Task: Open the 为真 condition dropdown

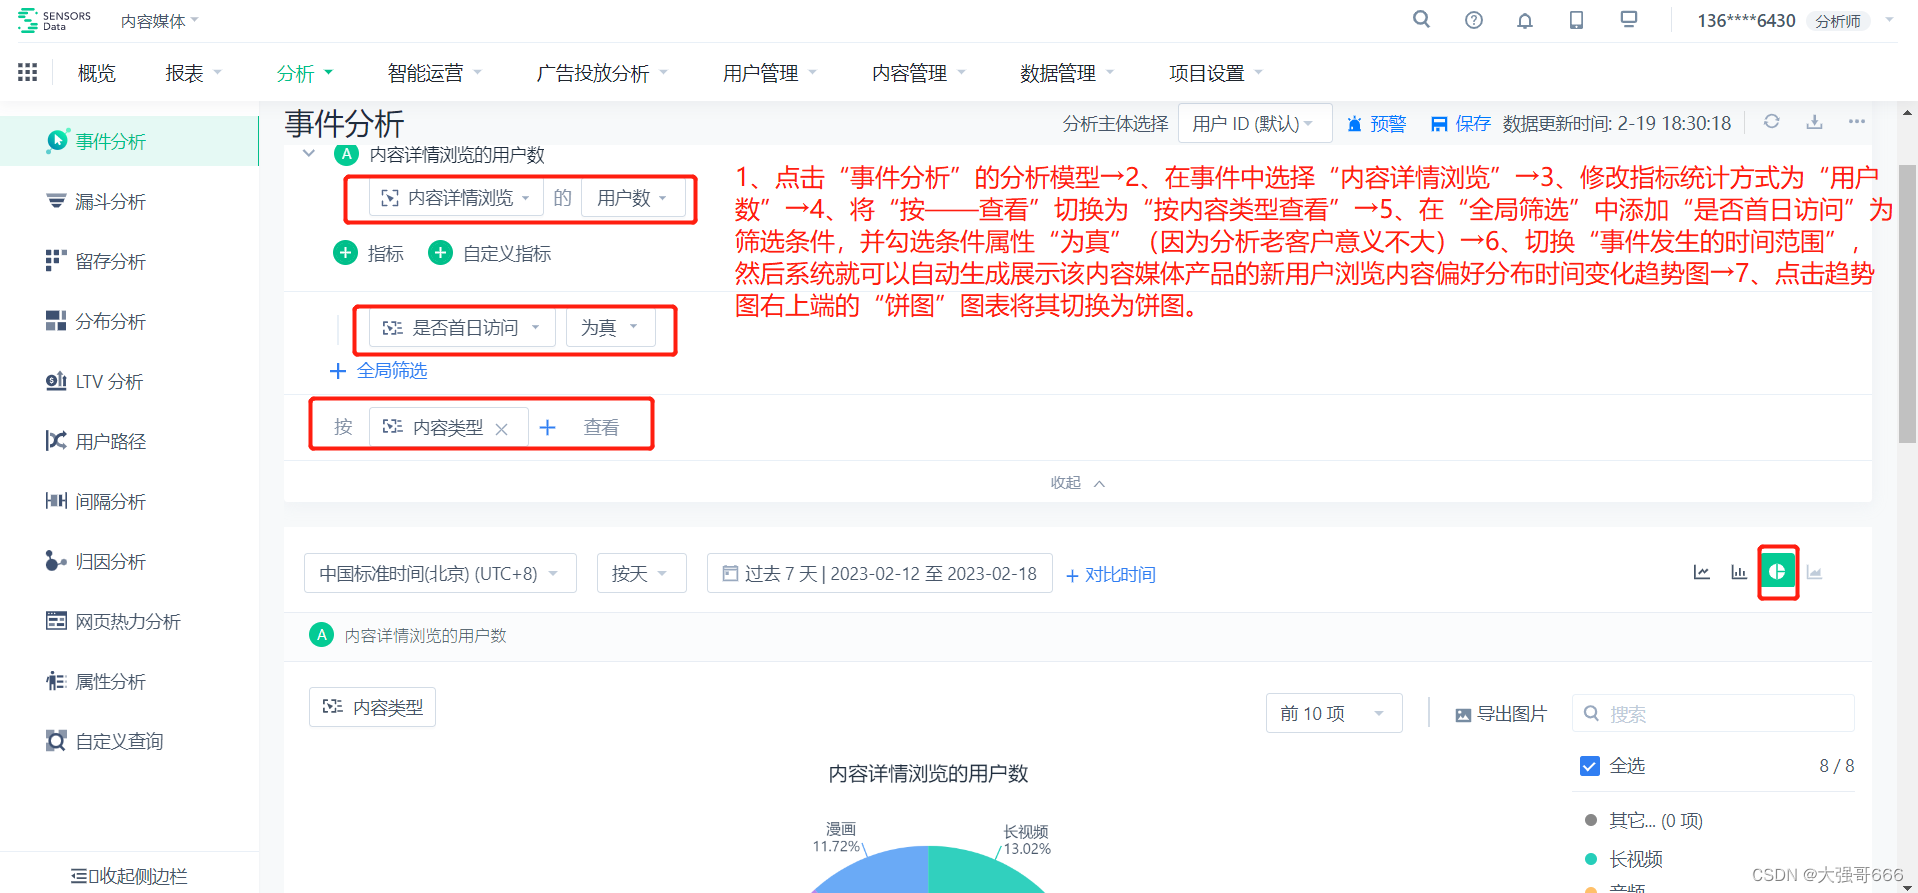Action: (x=610, y=328)
